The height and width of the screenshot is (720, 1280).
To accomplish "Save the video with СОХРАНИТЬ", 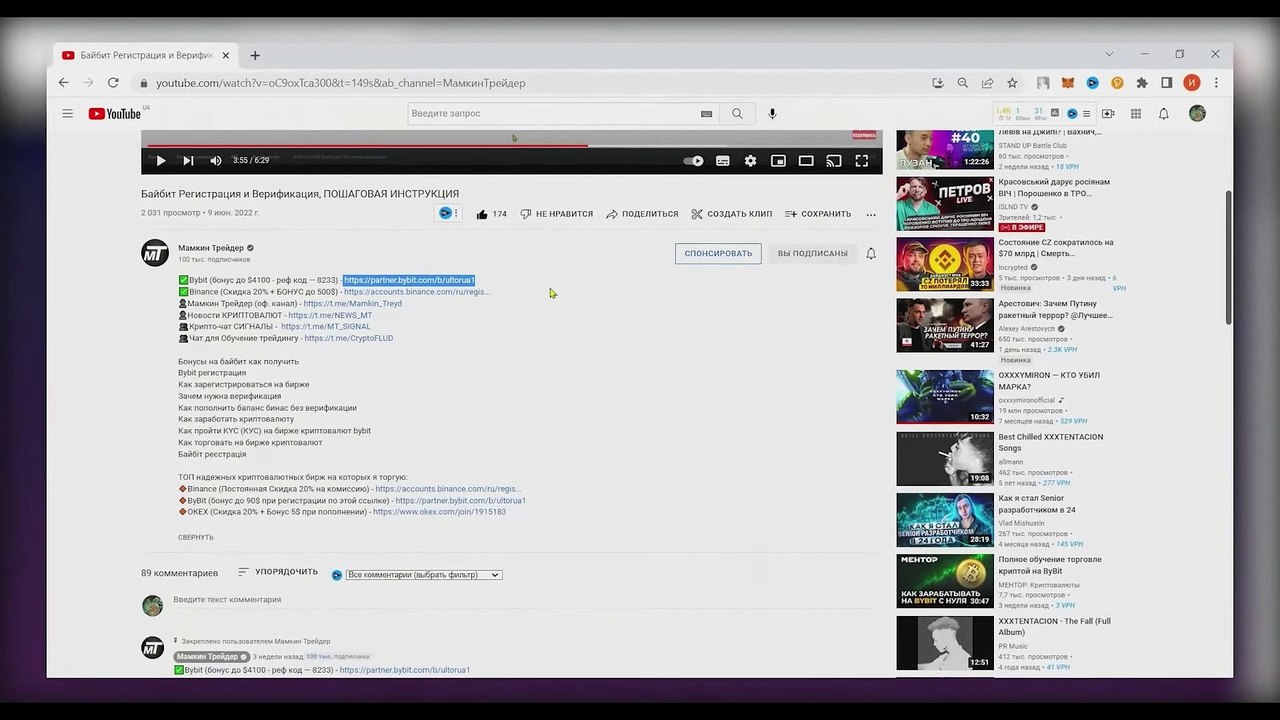I will (818, 214).
